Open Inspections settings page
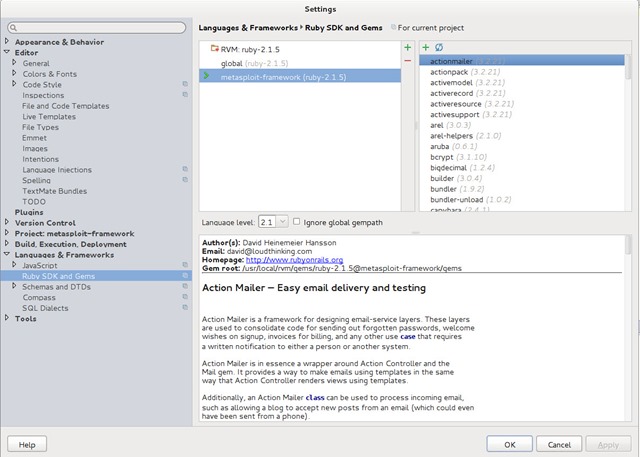The width and height of the screenshot is (640, 457). [x=43, y=95]
